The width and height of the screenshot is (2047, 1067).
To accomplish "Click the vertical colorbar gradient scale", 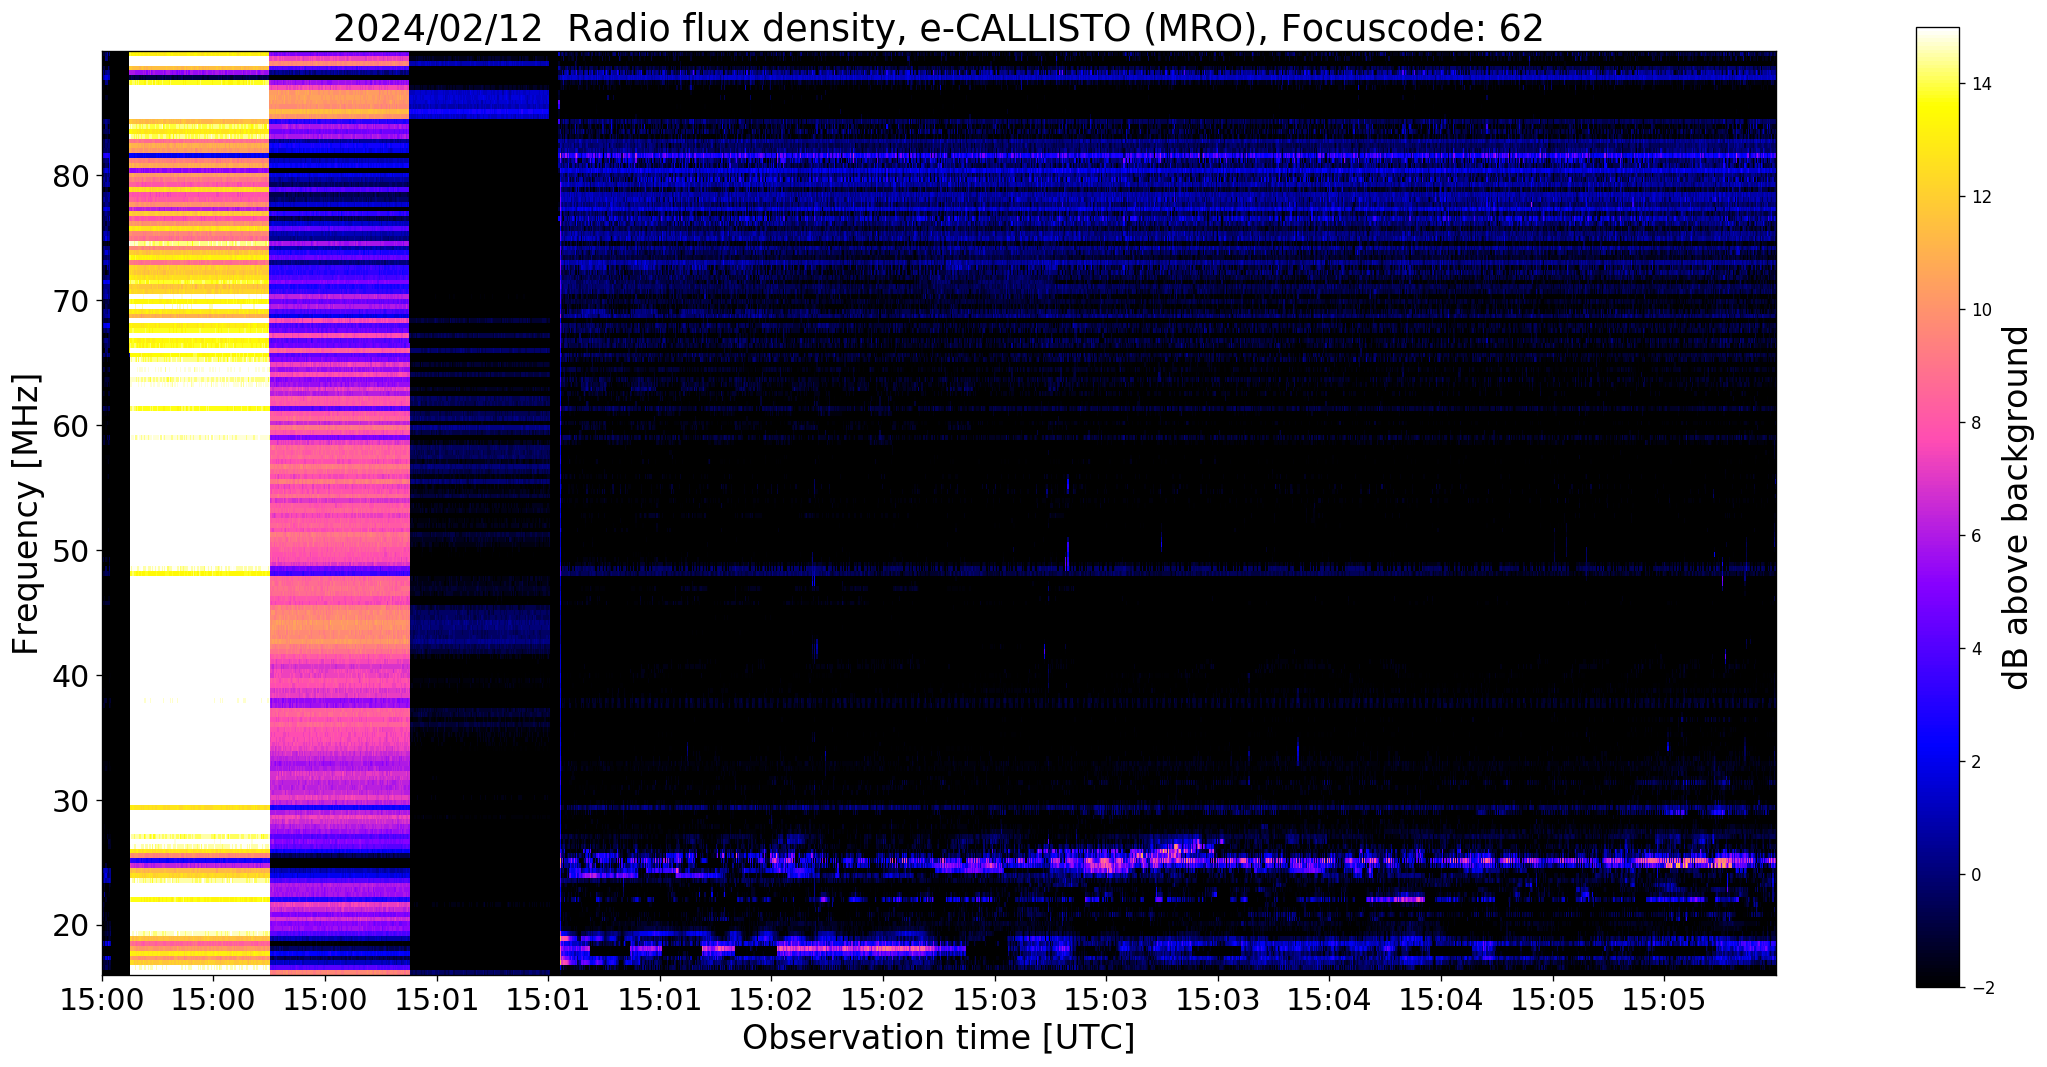I will pos(1937,508).
